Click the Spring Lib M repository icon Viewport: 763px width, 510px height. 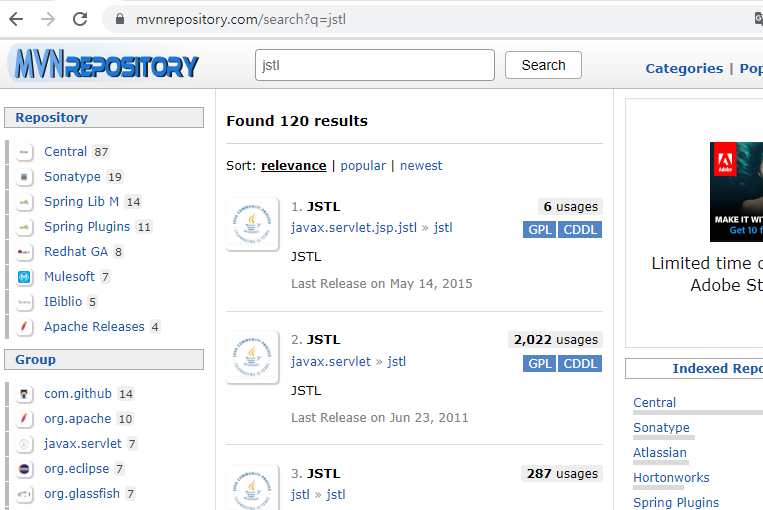tap(24, 201)
